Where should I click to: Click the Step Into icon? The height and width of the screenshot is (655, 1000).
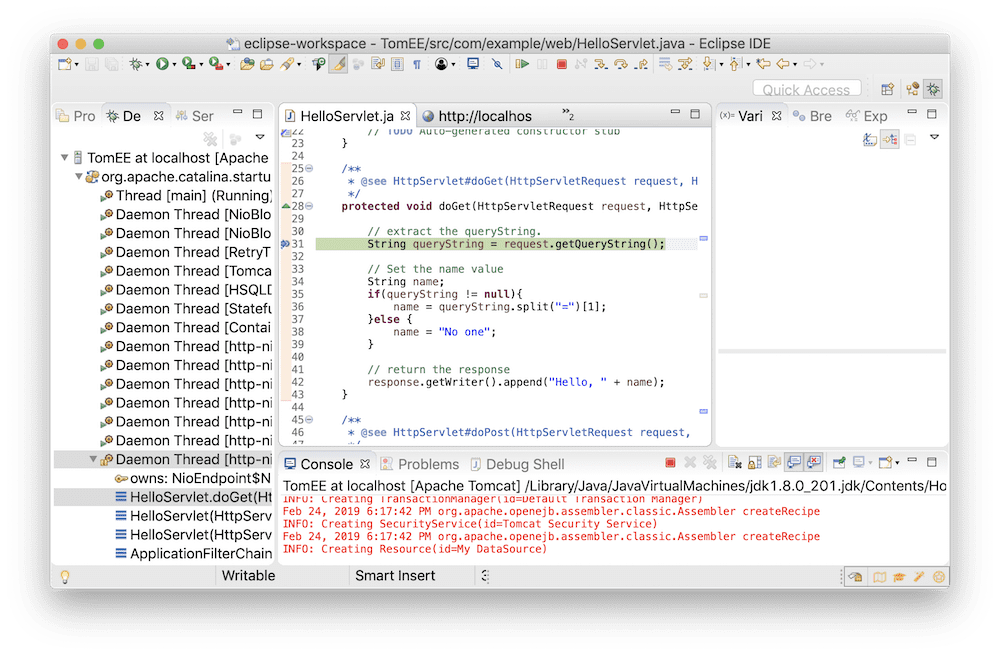coord(601,64)
